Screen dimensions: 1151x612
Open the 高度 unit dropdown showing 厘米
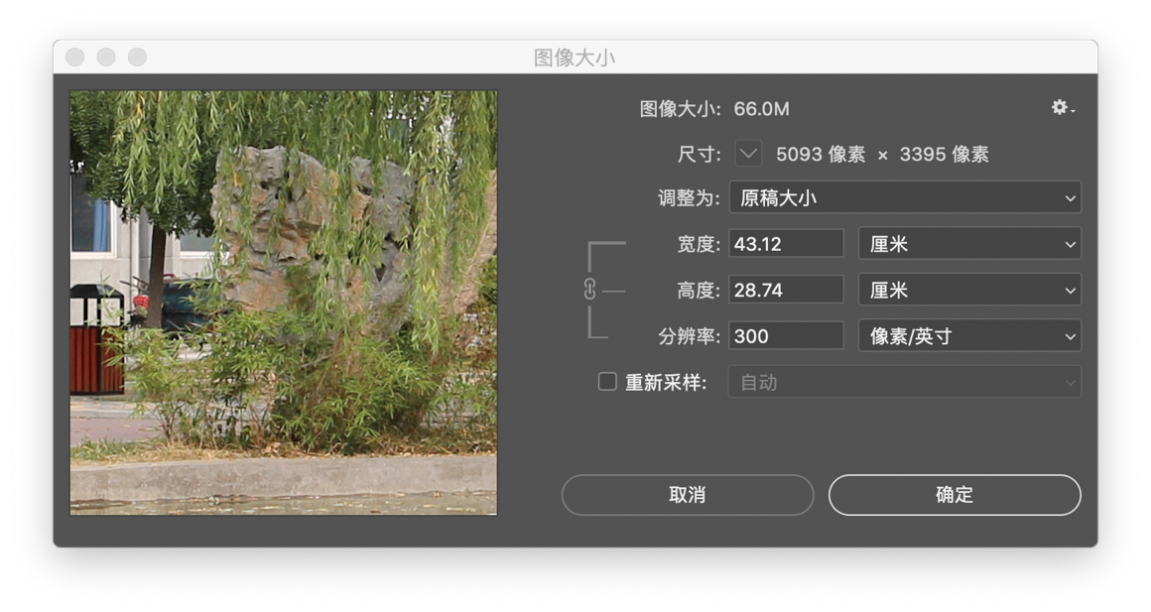(969, 290)
